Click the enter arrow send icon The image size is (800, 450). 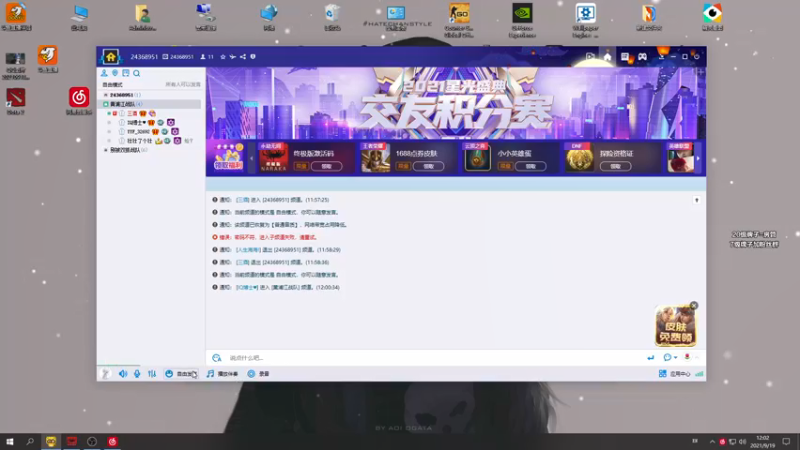[651, 358]
